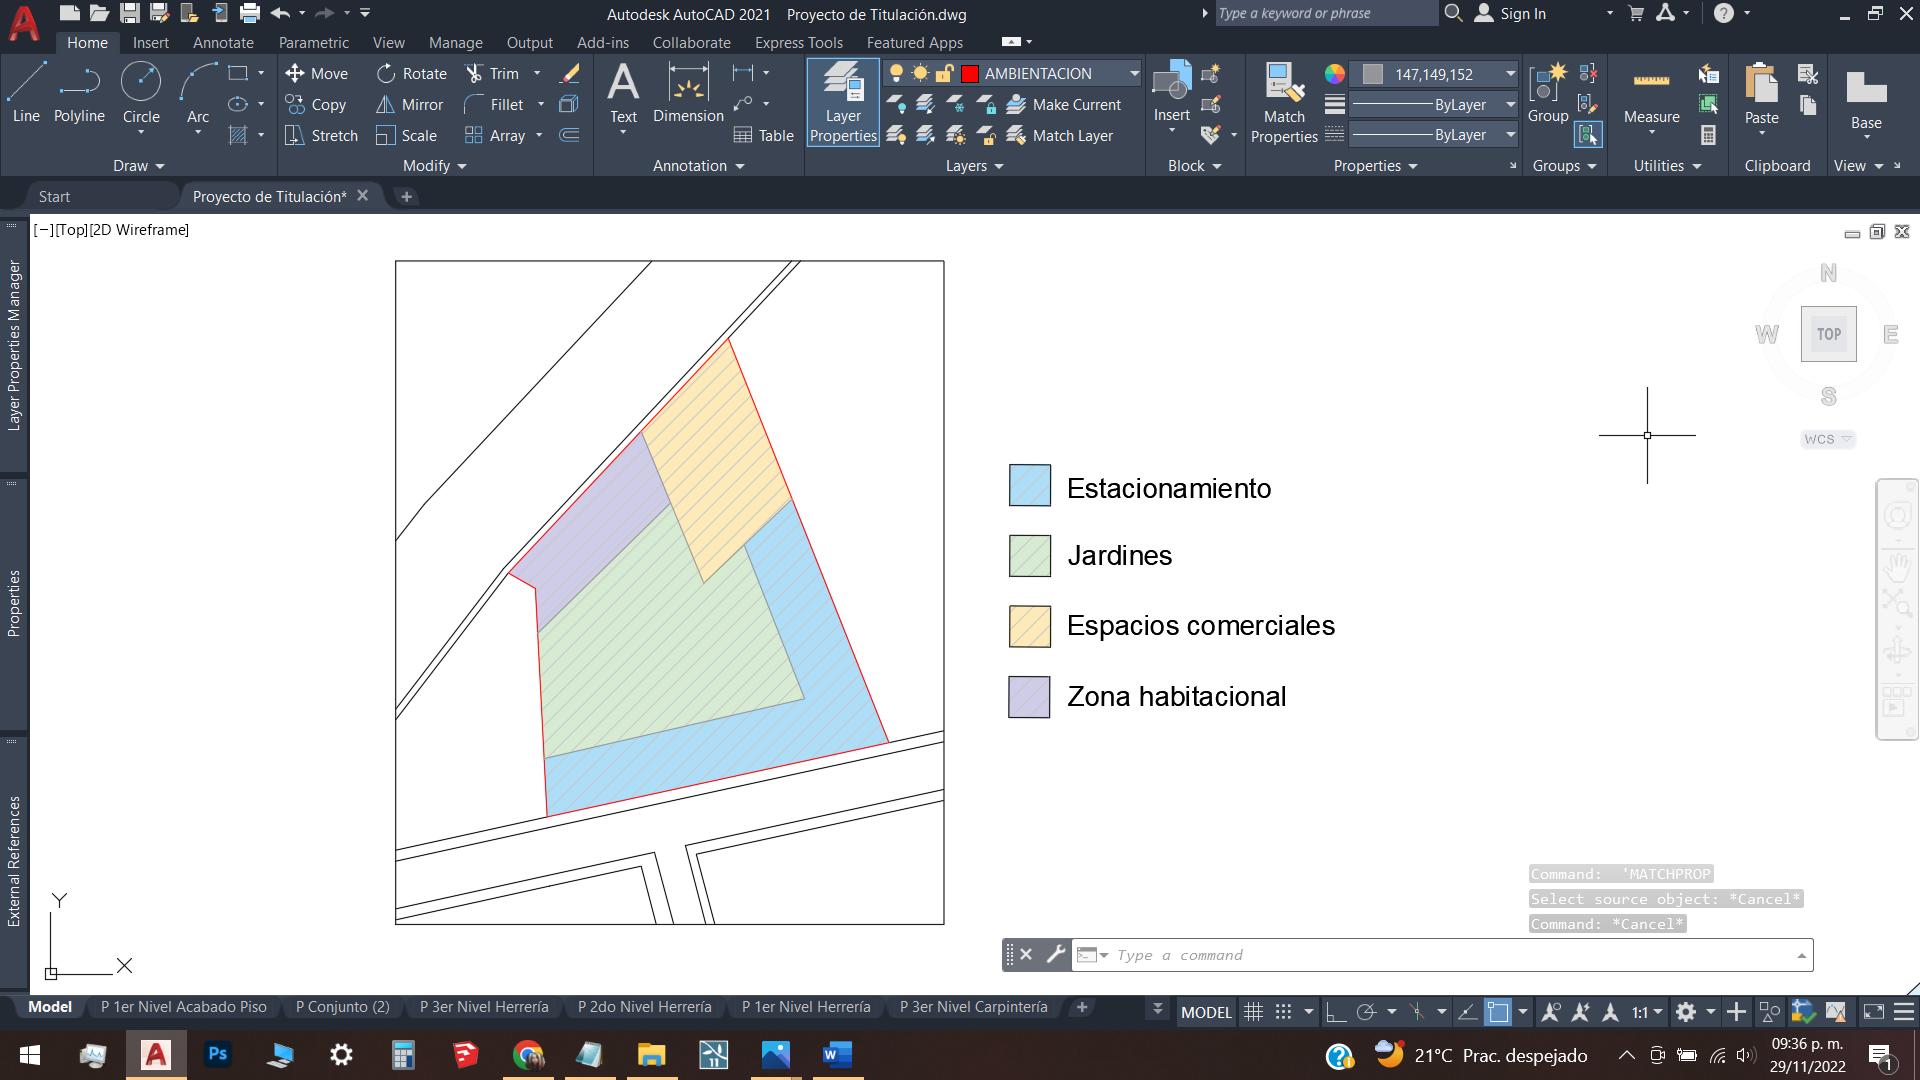Toggle snap mode in status bar

tap(1284, 1012)
